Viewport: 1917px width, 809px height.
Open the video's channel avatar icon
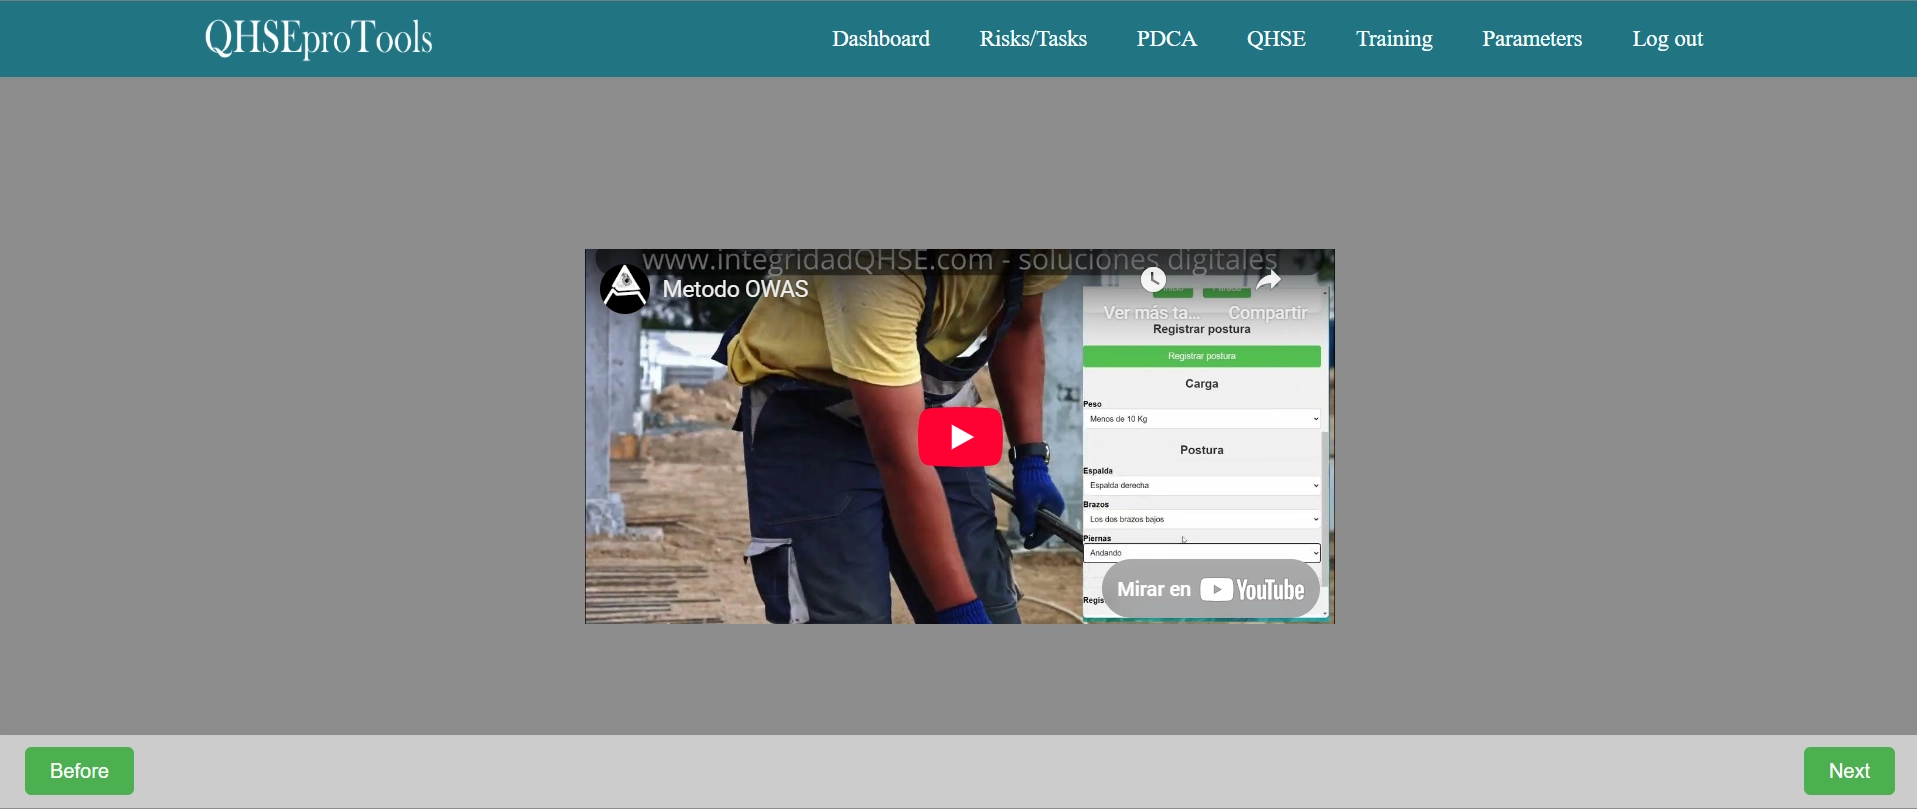[x=625, y=289]
